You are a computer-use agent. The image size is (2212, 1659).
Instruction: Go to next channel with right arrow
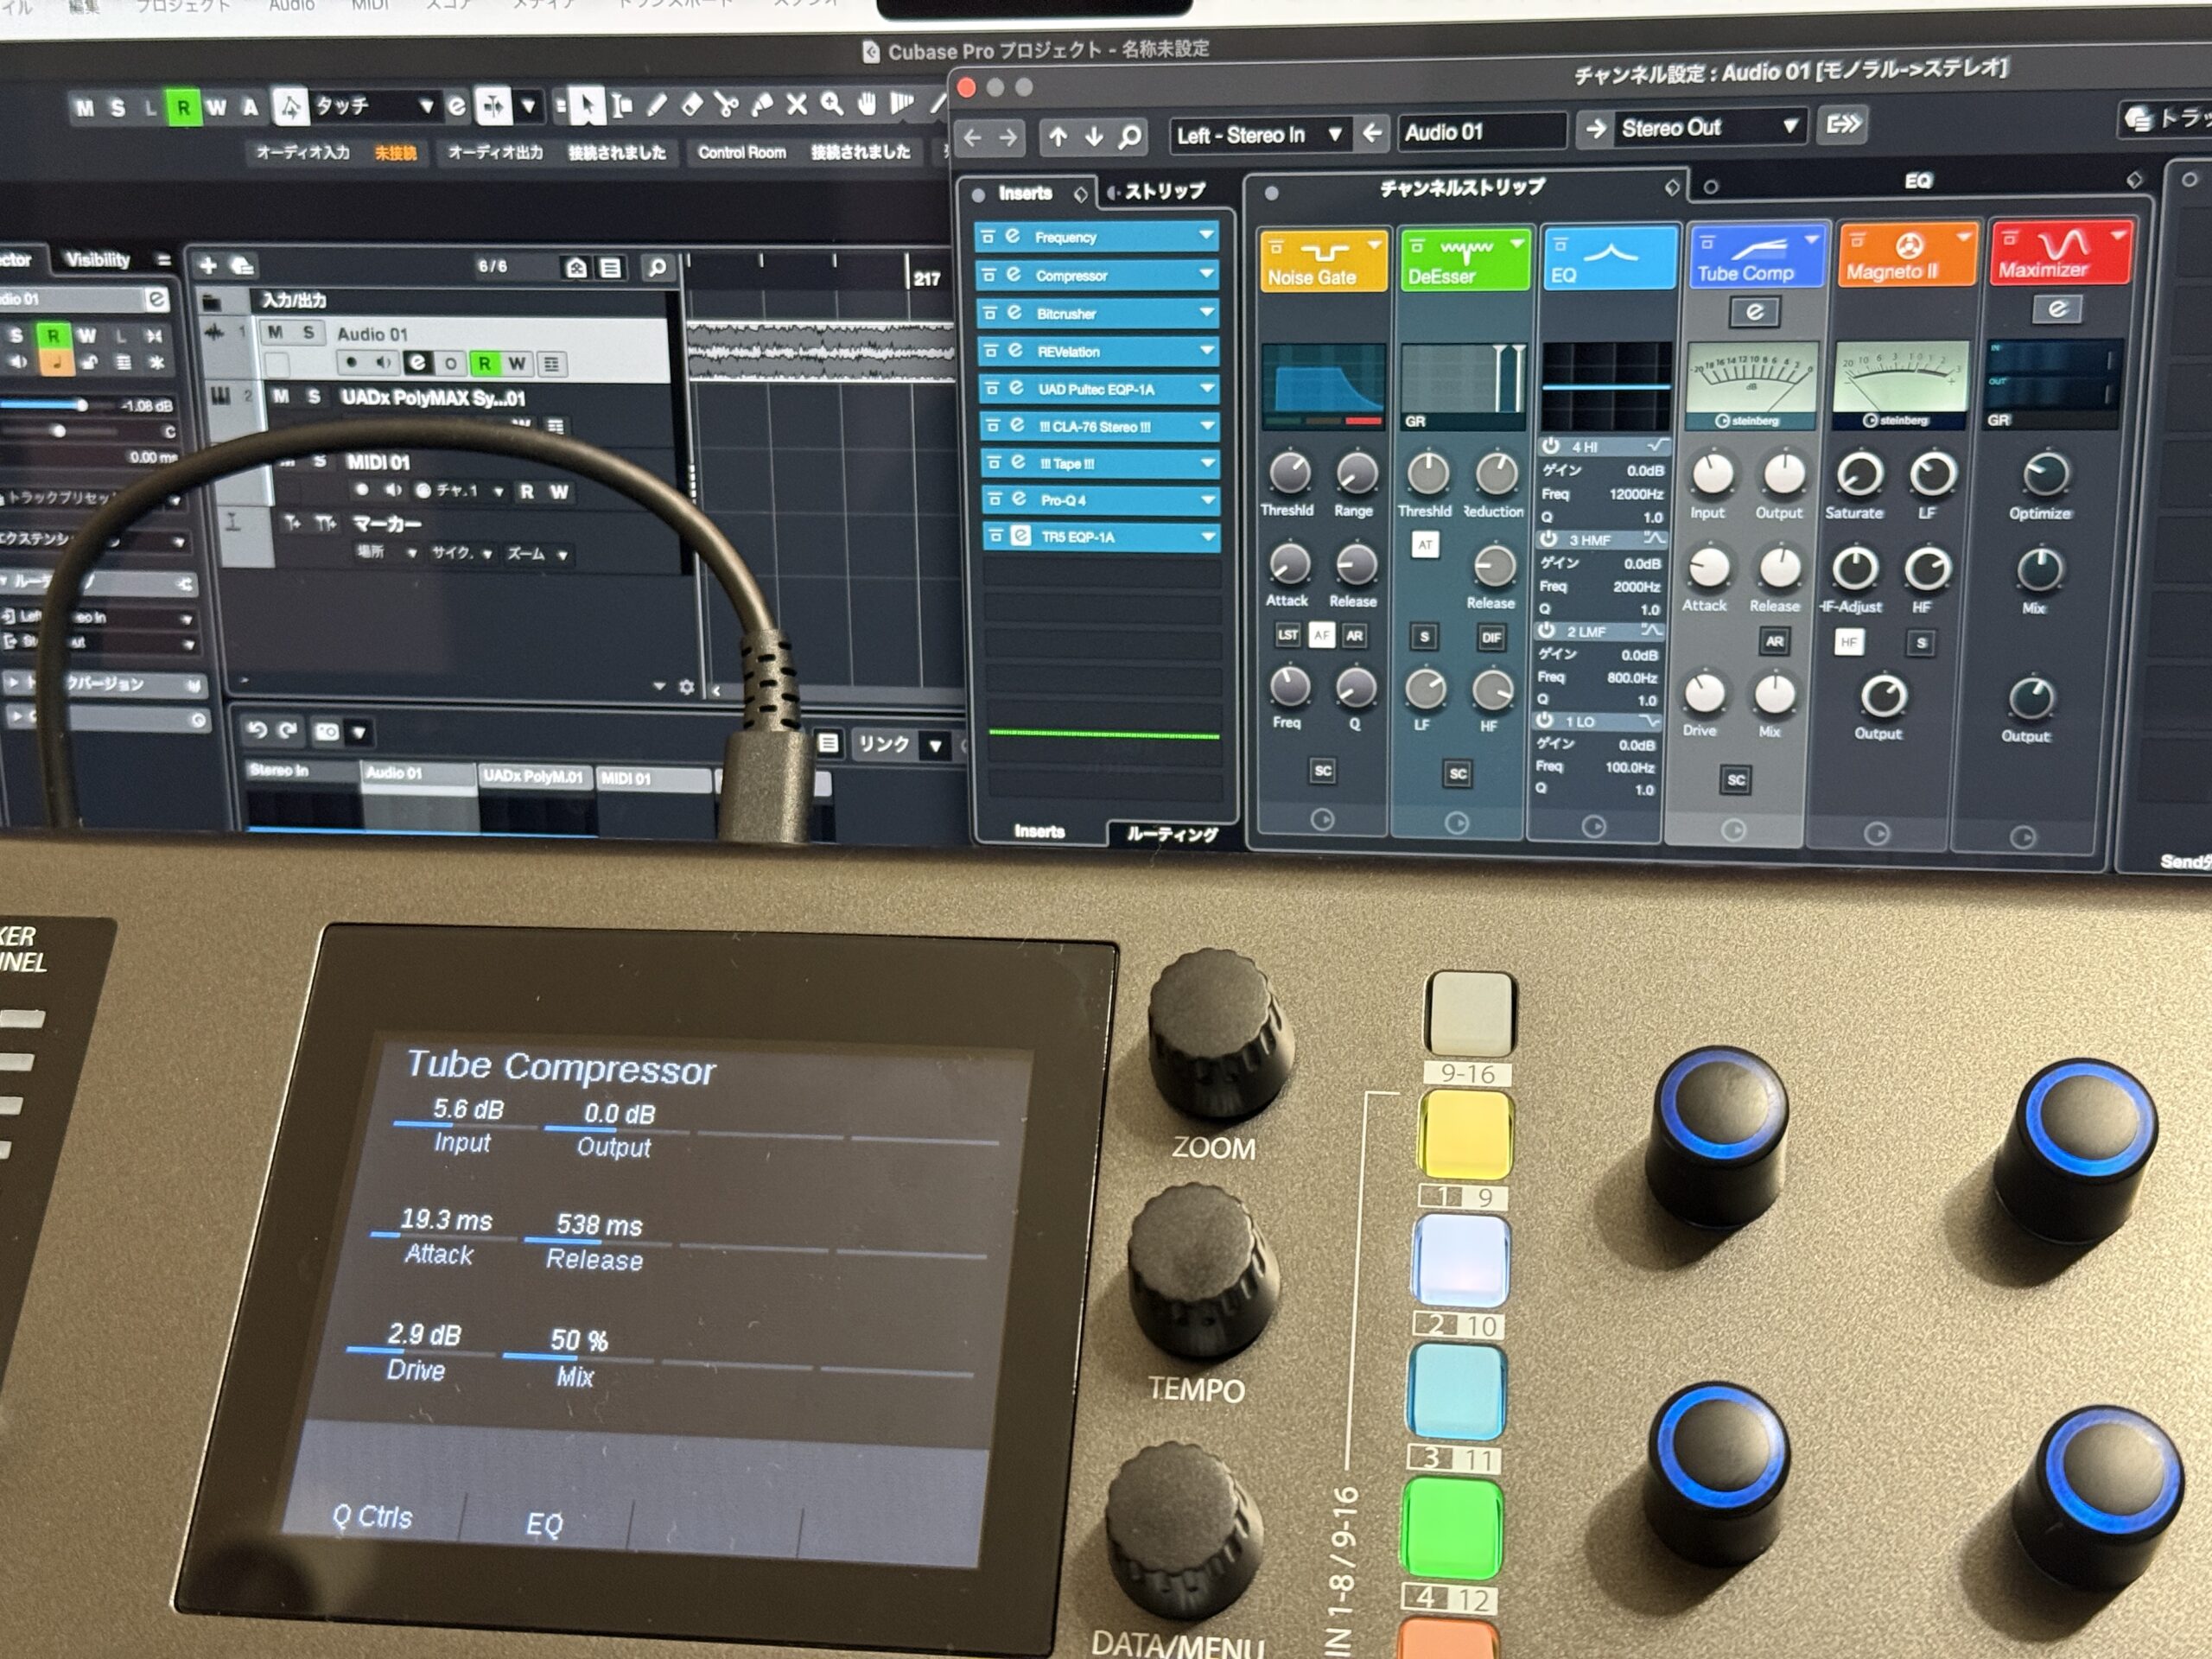click(x=1008, y=137)
